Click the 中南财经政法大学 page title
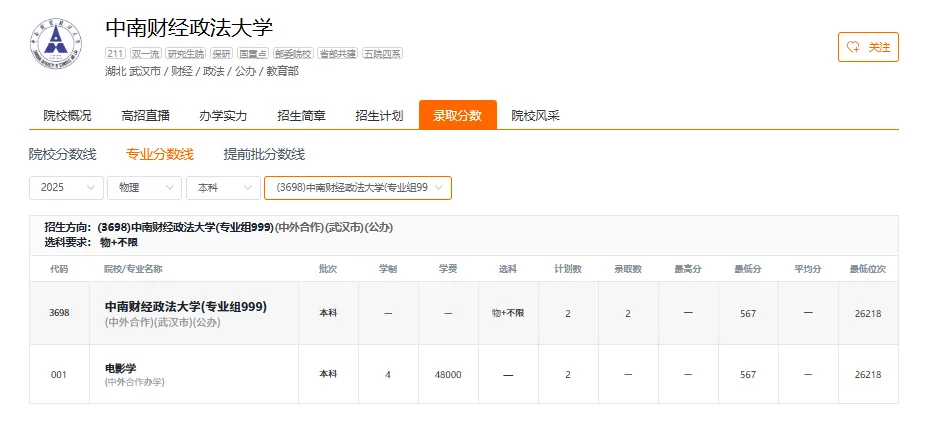 pyautogui.click(x=189, y=27)
